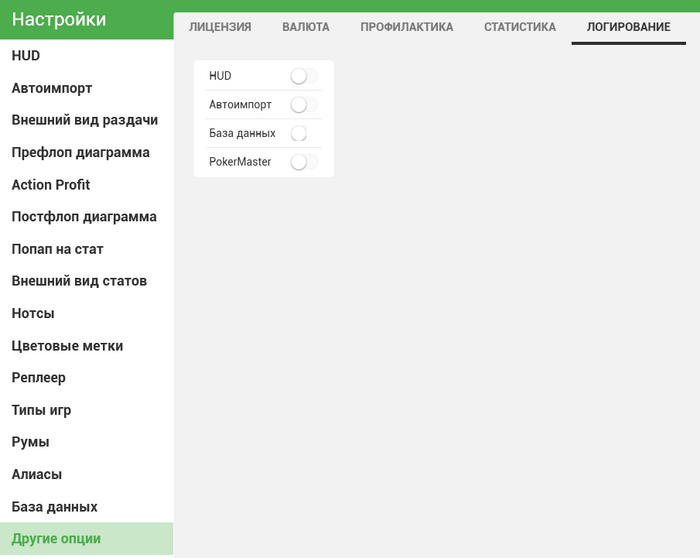Click the PokerMaster label in logging card
700x558 pixels.
point(240,162)
